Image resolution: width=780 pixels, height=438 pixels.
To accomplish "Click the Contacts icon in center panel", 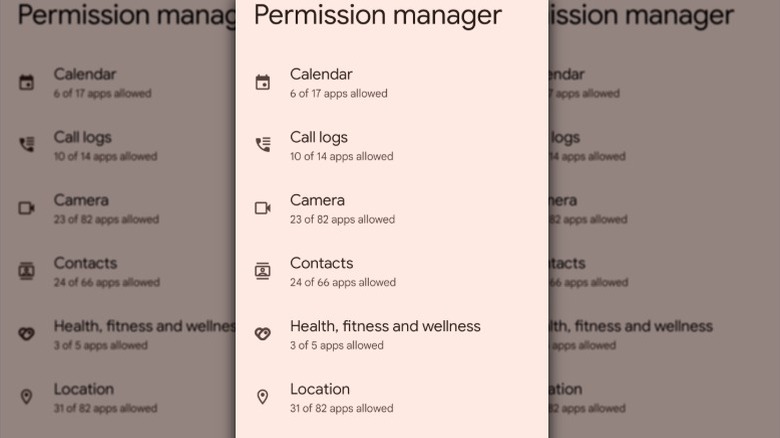I will pos(263,271).
